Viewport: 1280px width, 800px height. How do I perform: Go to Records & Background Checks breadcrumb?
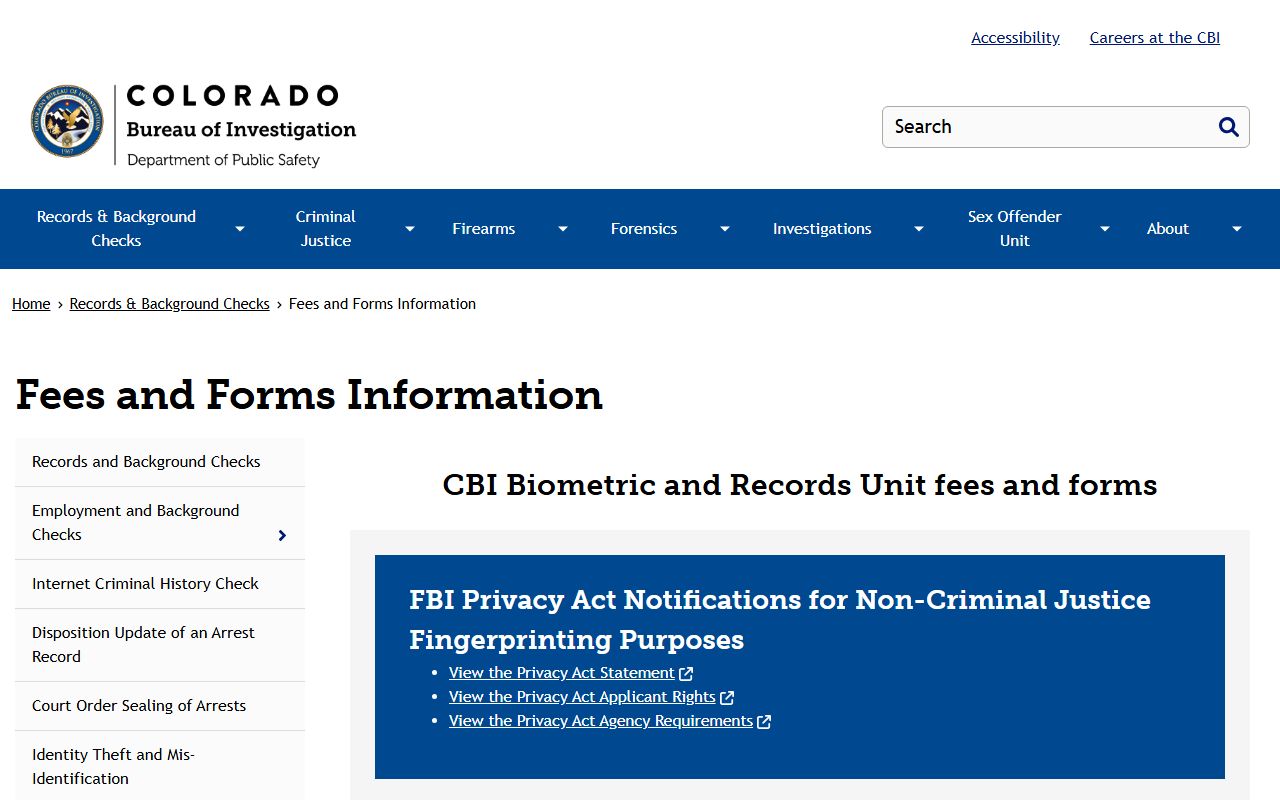170,304
